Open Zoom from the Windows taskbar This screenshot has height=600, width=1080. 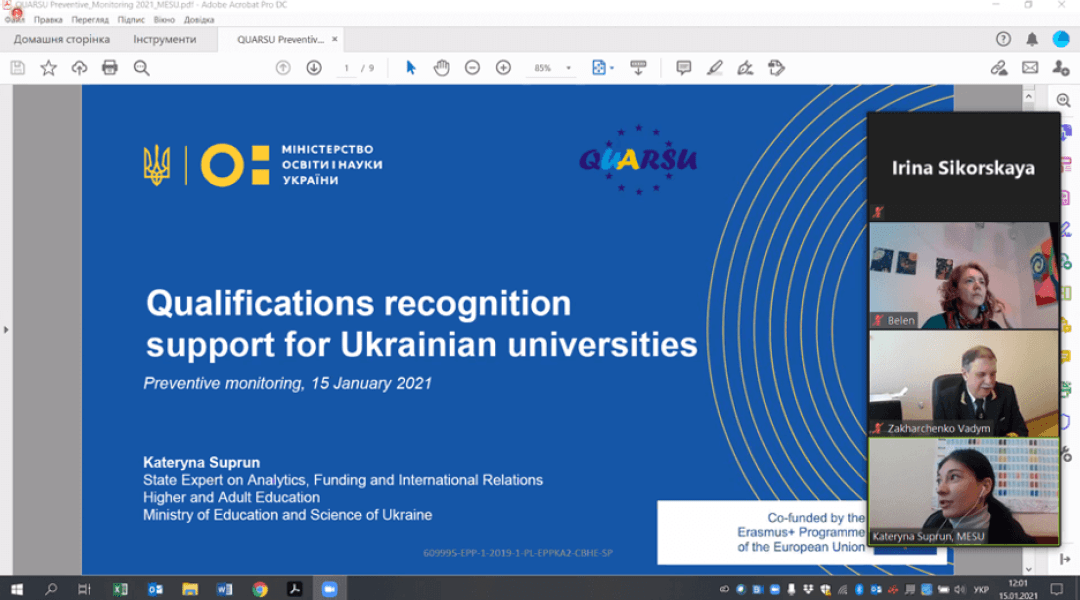328,589
